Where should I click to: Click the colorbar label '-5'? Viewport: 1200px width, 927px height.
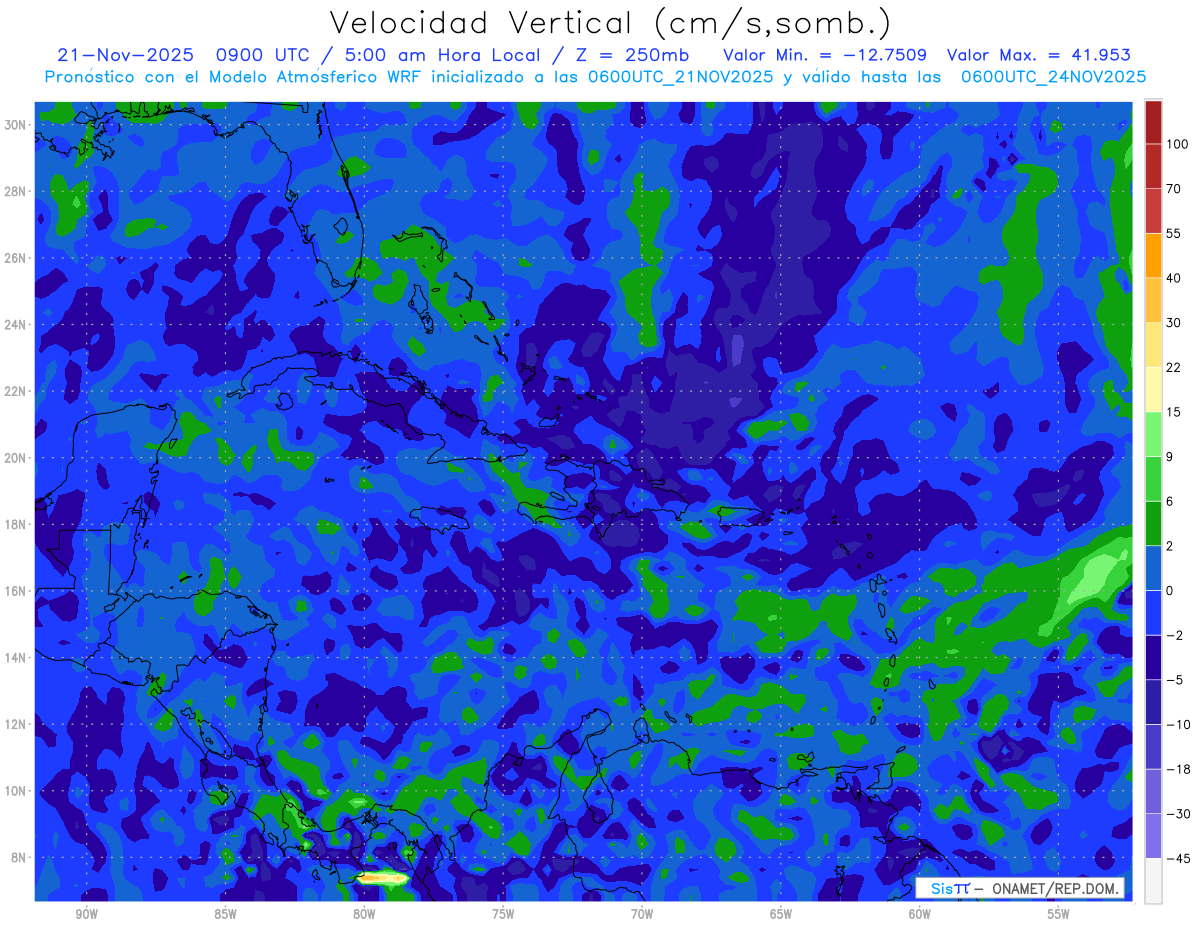(x=1174, y=680)
